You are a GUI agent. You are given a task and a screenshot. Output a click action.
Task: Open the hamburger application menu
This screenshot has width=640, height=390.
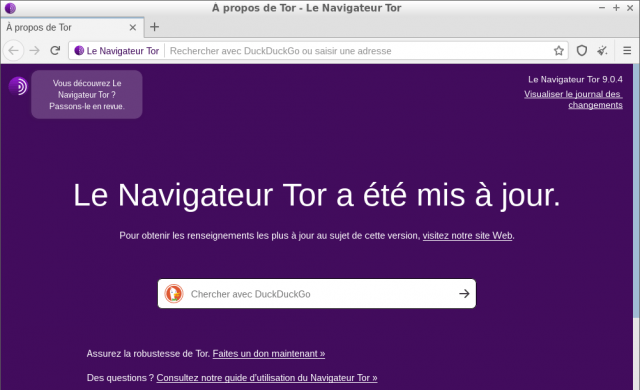click(627, 51)
